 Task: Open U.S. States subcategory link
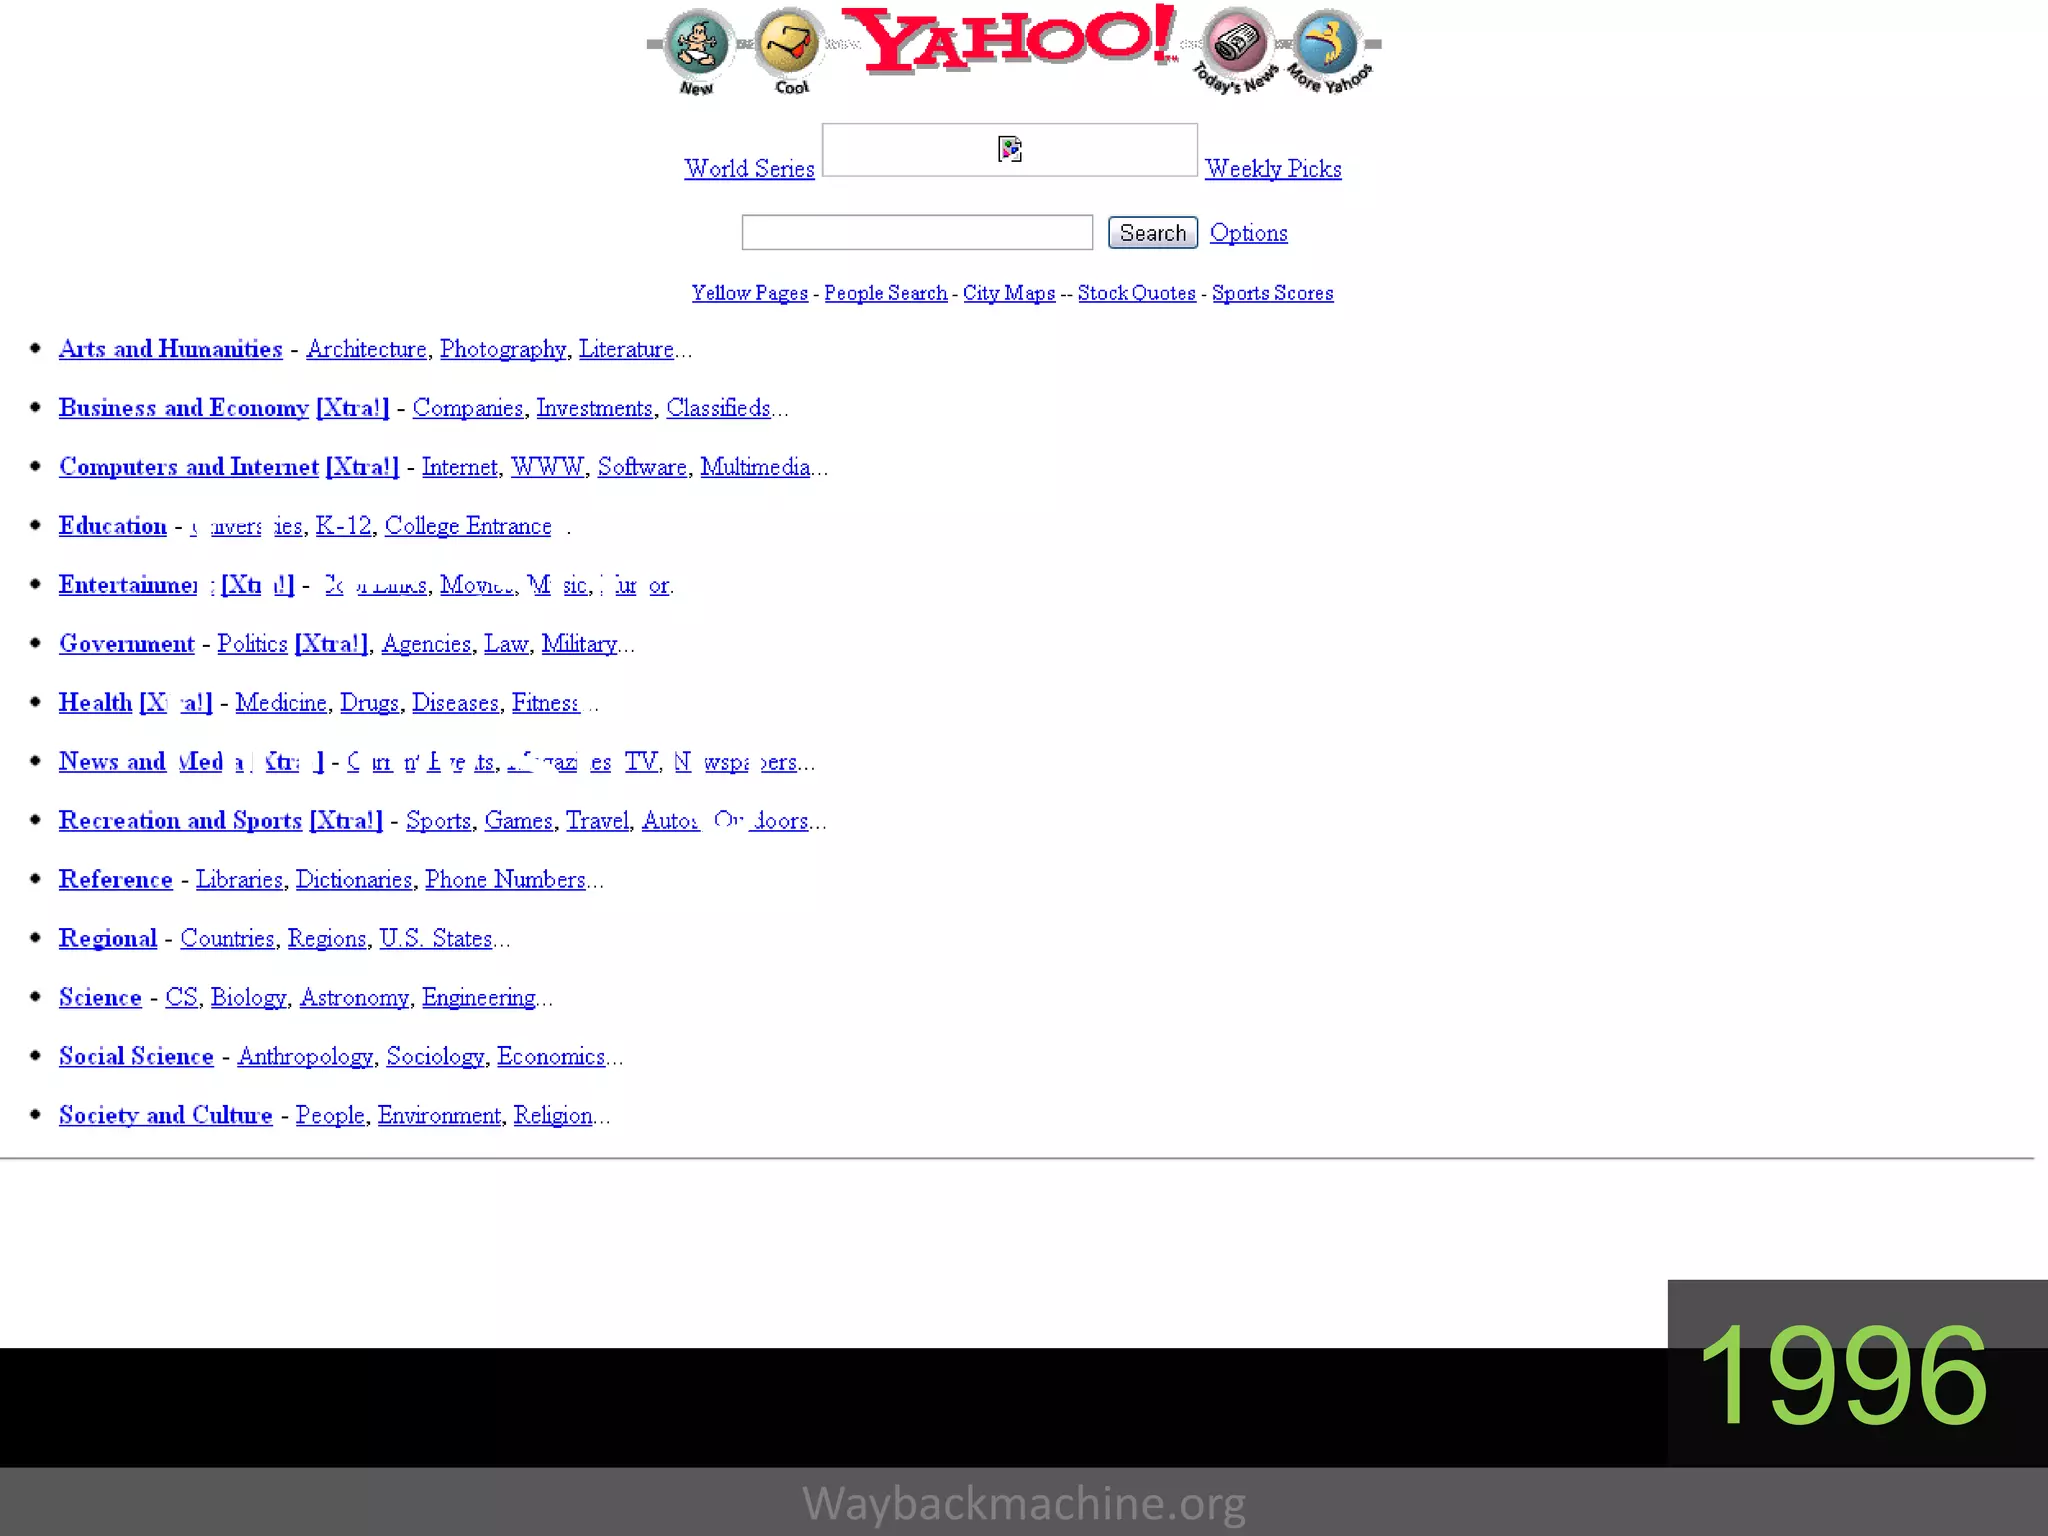click(x=436, y=939)
